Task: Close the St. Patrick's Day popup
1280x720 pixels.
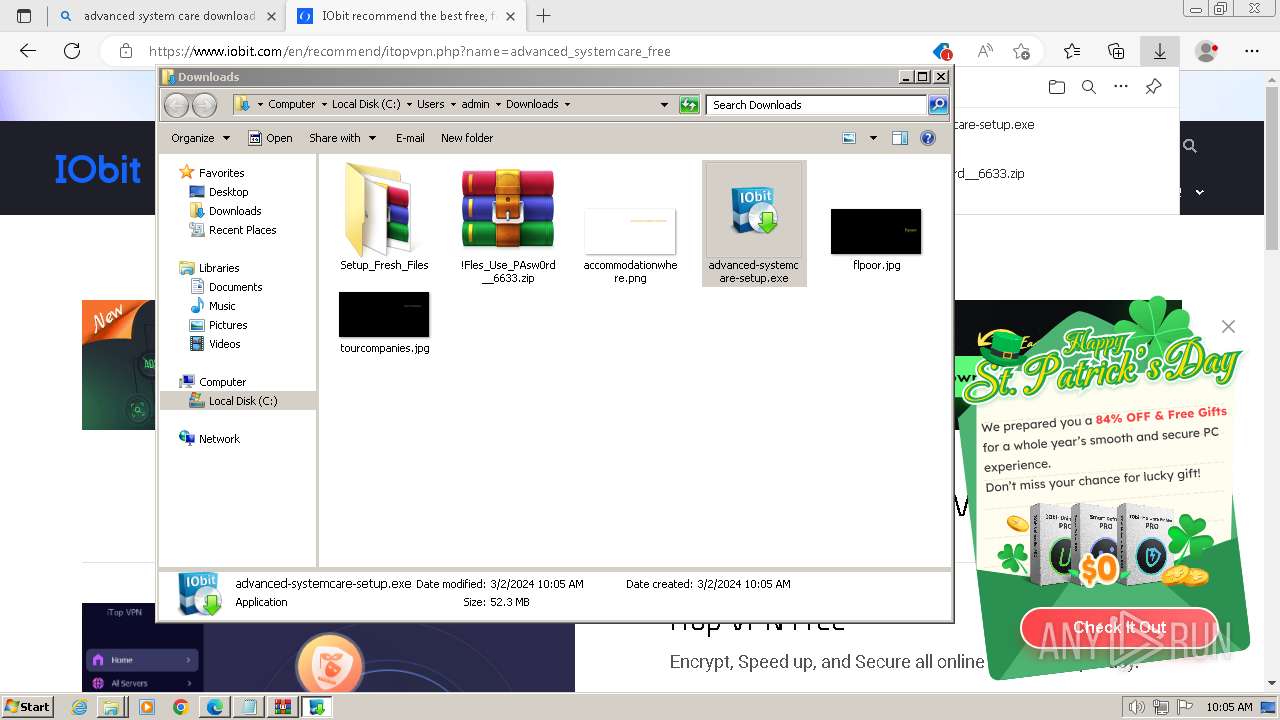Action: (x=1228, y=327)
